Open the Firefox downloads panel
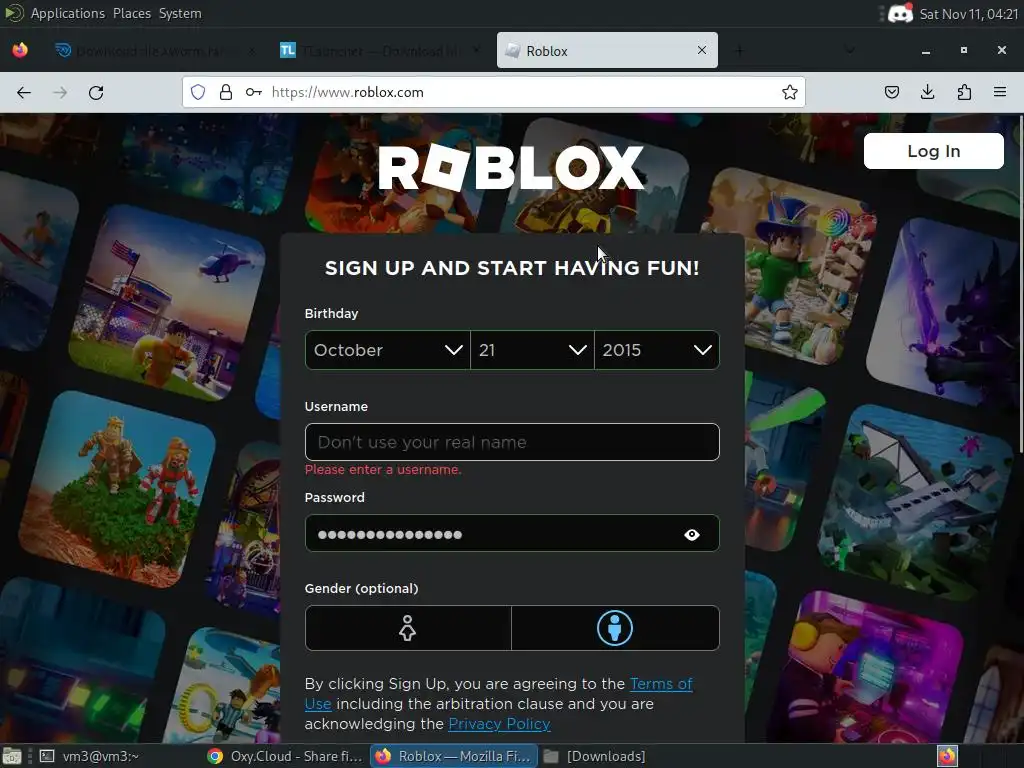This screenshot has height=768, width=1024. [927, 92]
